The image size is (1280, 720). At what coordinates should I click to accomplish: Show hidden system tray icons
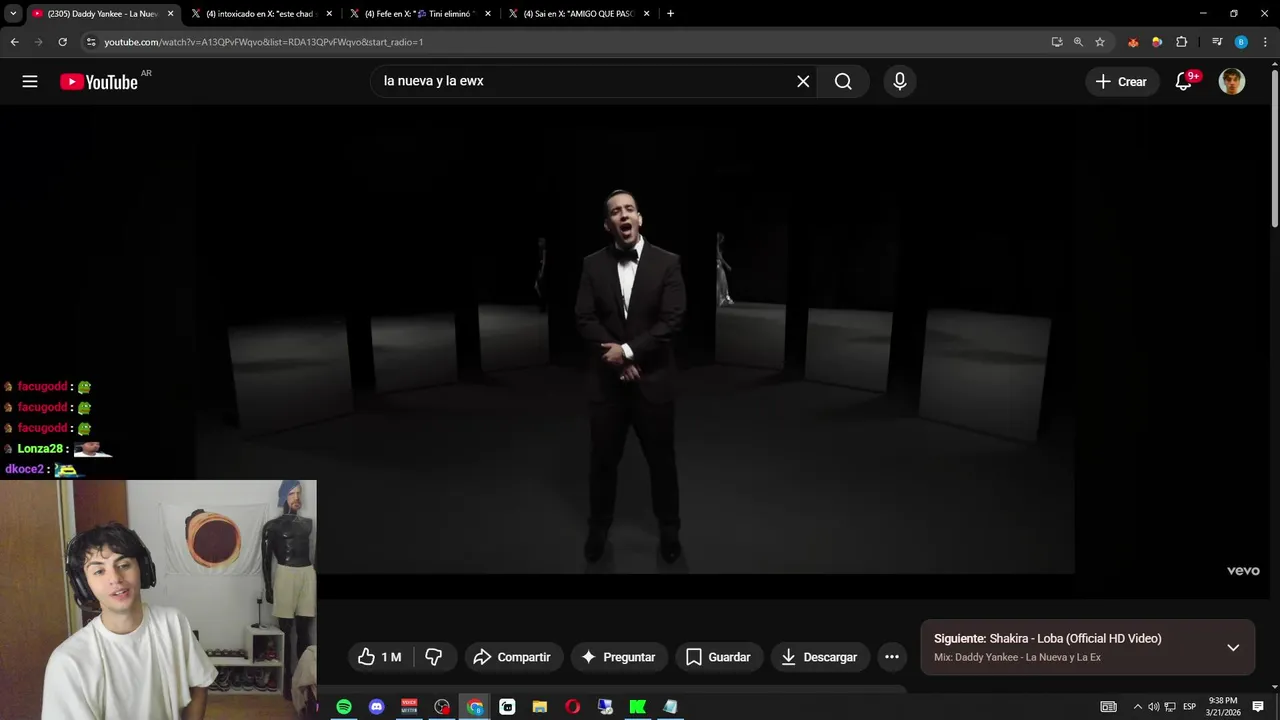[1137, 706]
